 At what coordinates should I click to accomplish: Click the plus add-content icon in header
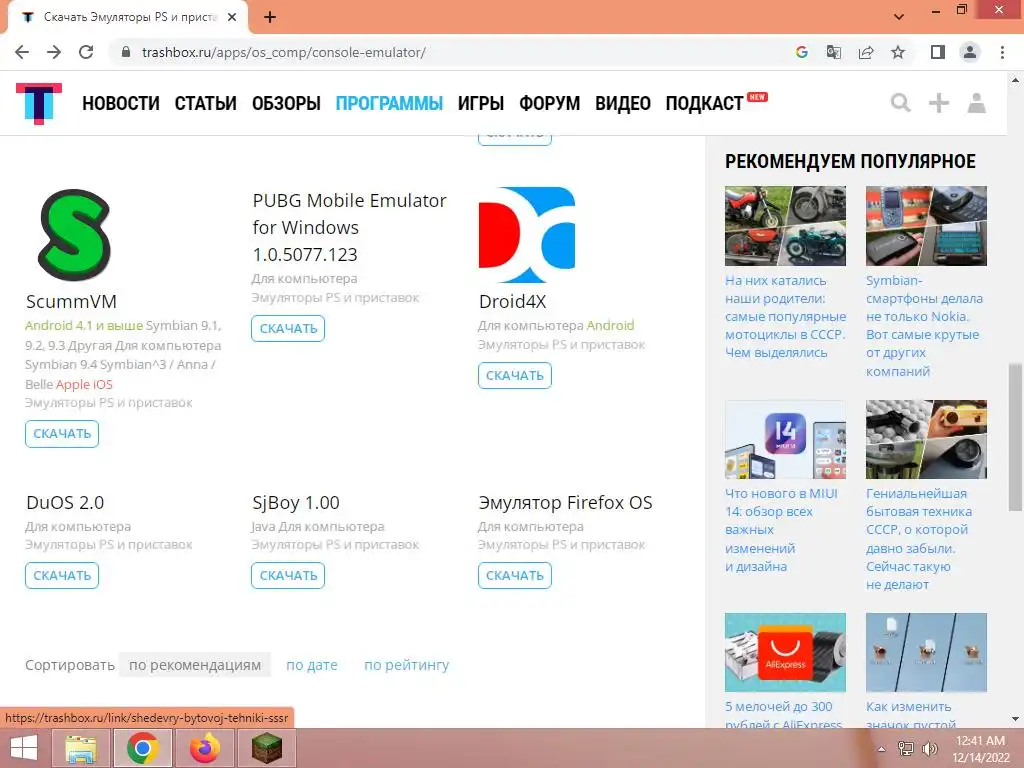(x=938, y=103)
